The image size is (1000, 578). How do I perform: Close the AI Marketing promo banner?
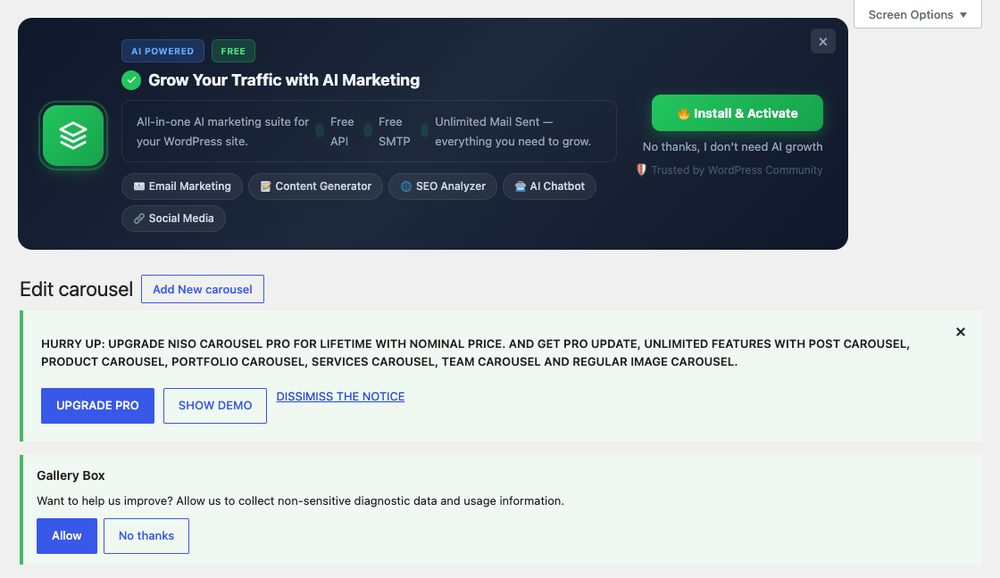point(823,41)
